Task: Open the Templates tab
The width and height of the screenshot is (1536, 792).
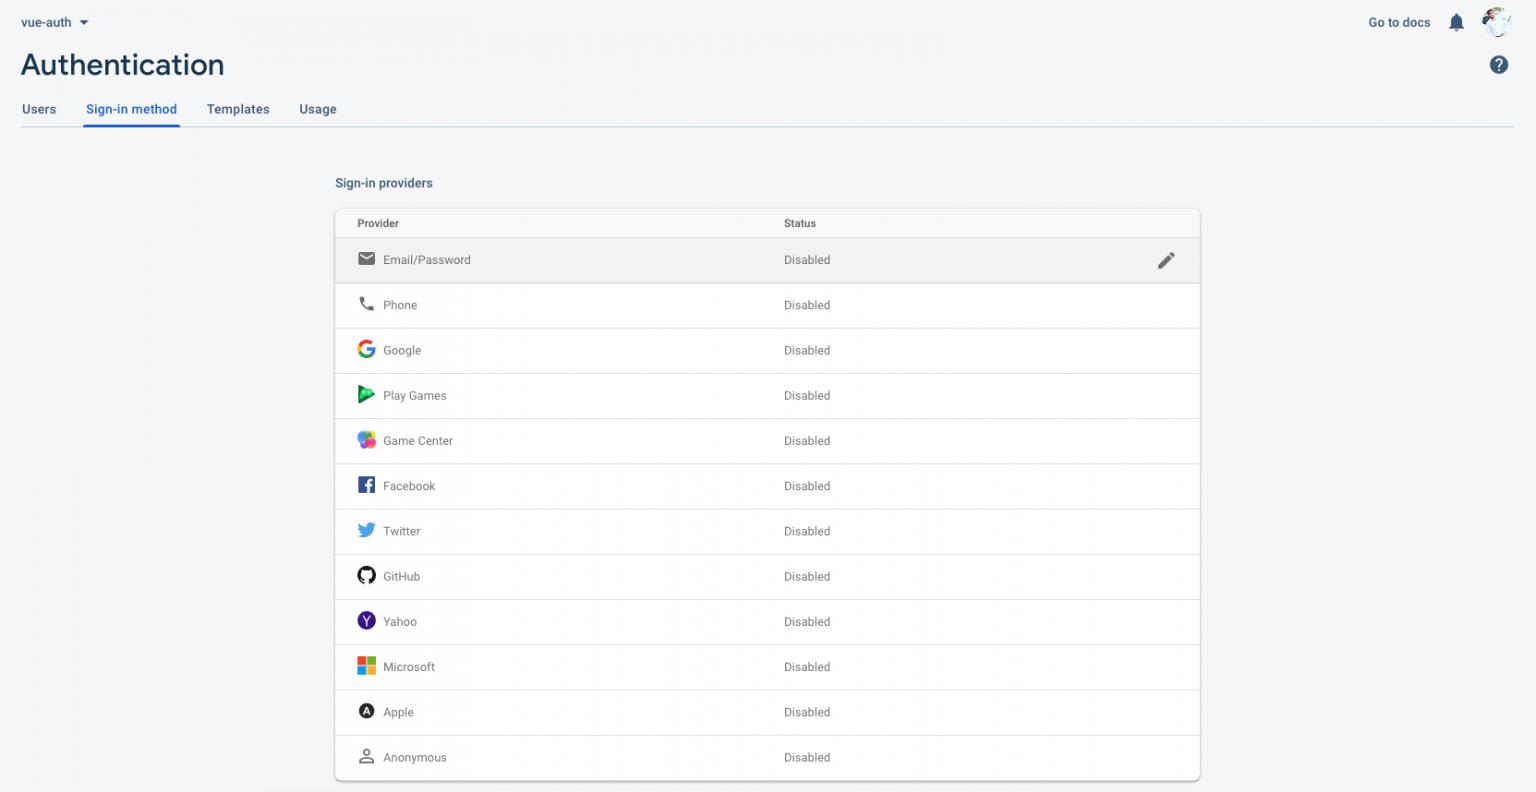Action: (x=238, y=109)
